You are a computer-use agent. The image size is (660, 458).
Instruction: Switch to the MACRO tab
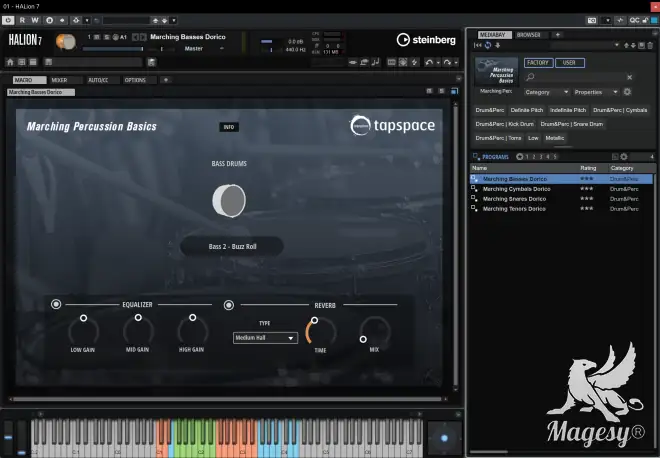[x=29, y=80]
